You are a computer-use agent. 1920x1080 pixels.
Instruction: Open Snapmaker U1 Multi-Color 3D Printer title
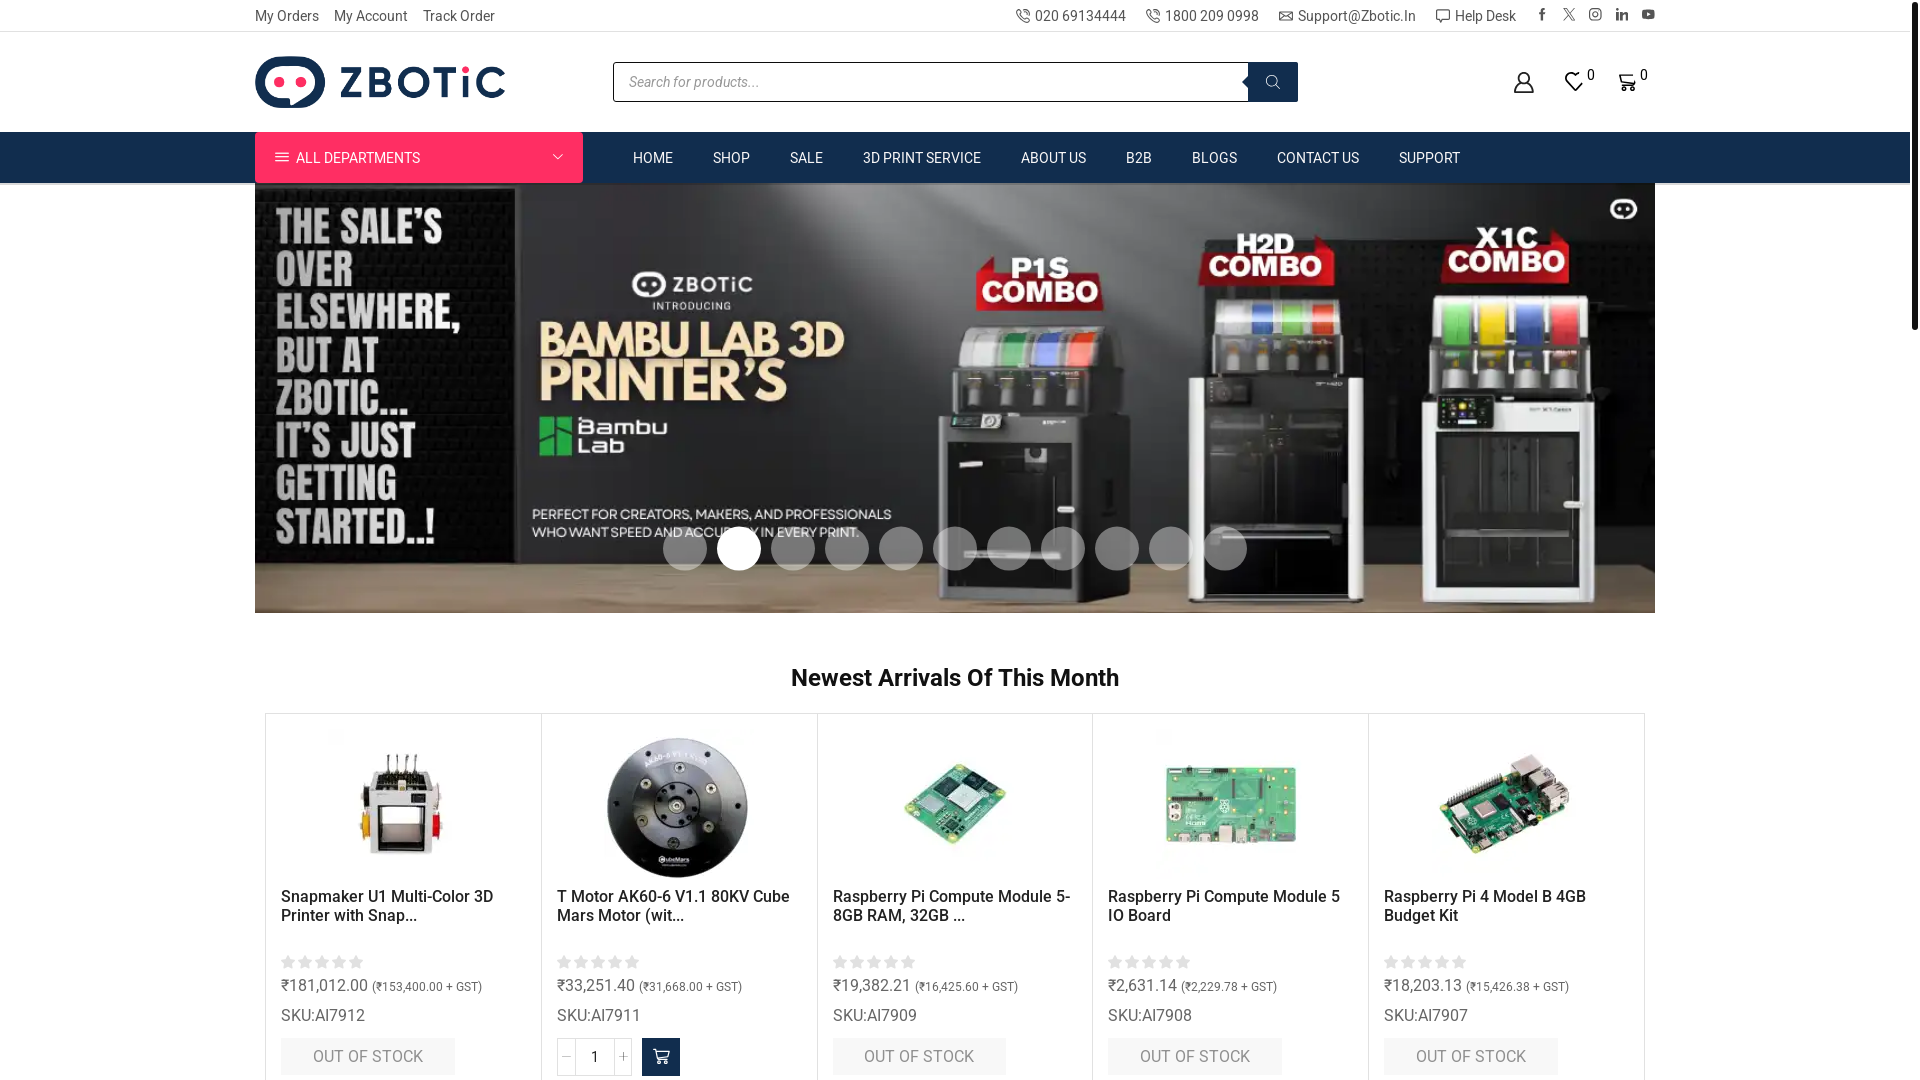pyautogui.click(x=387, y=906)
